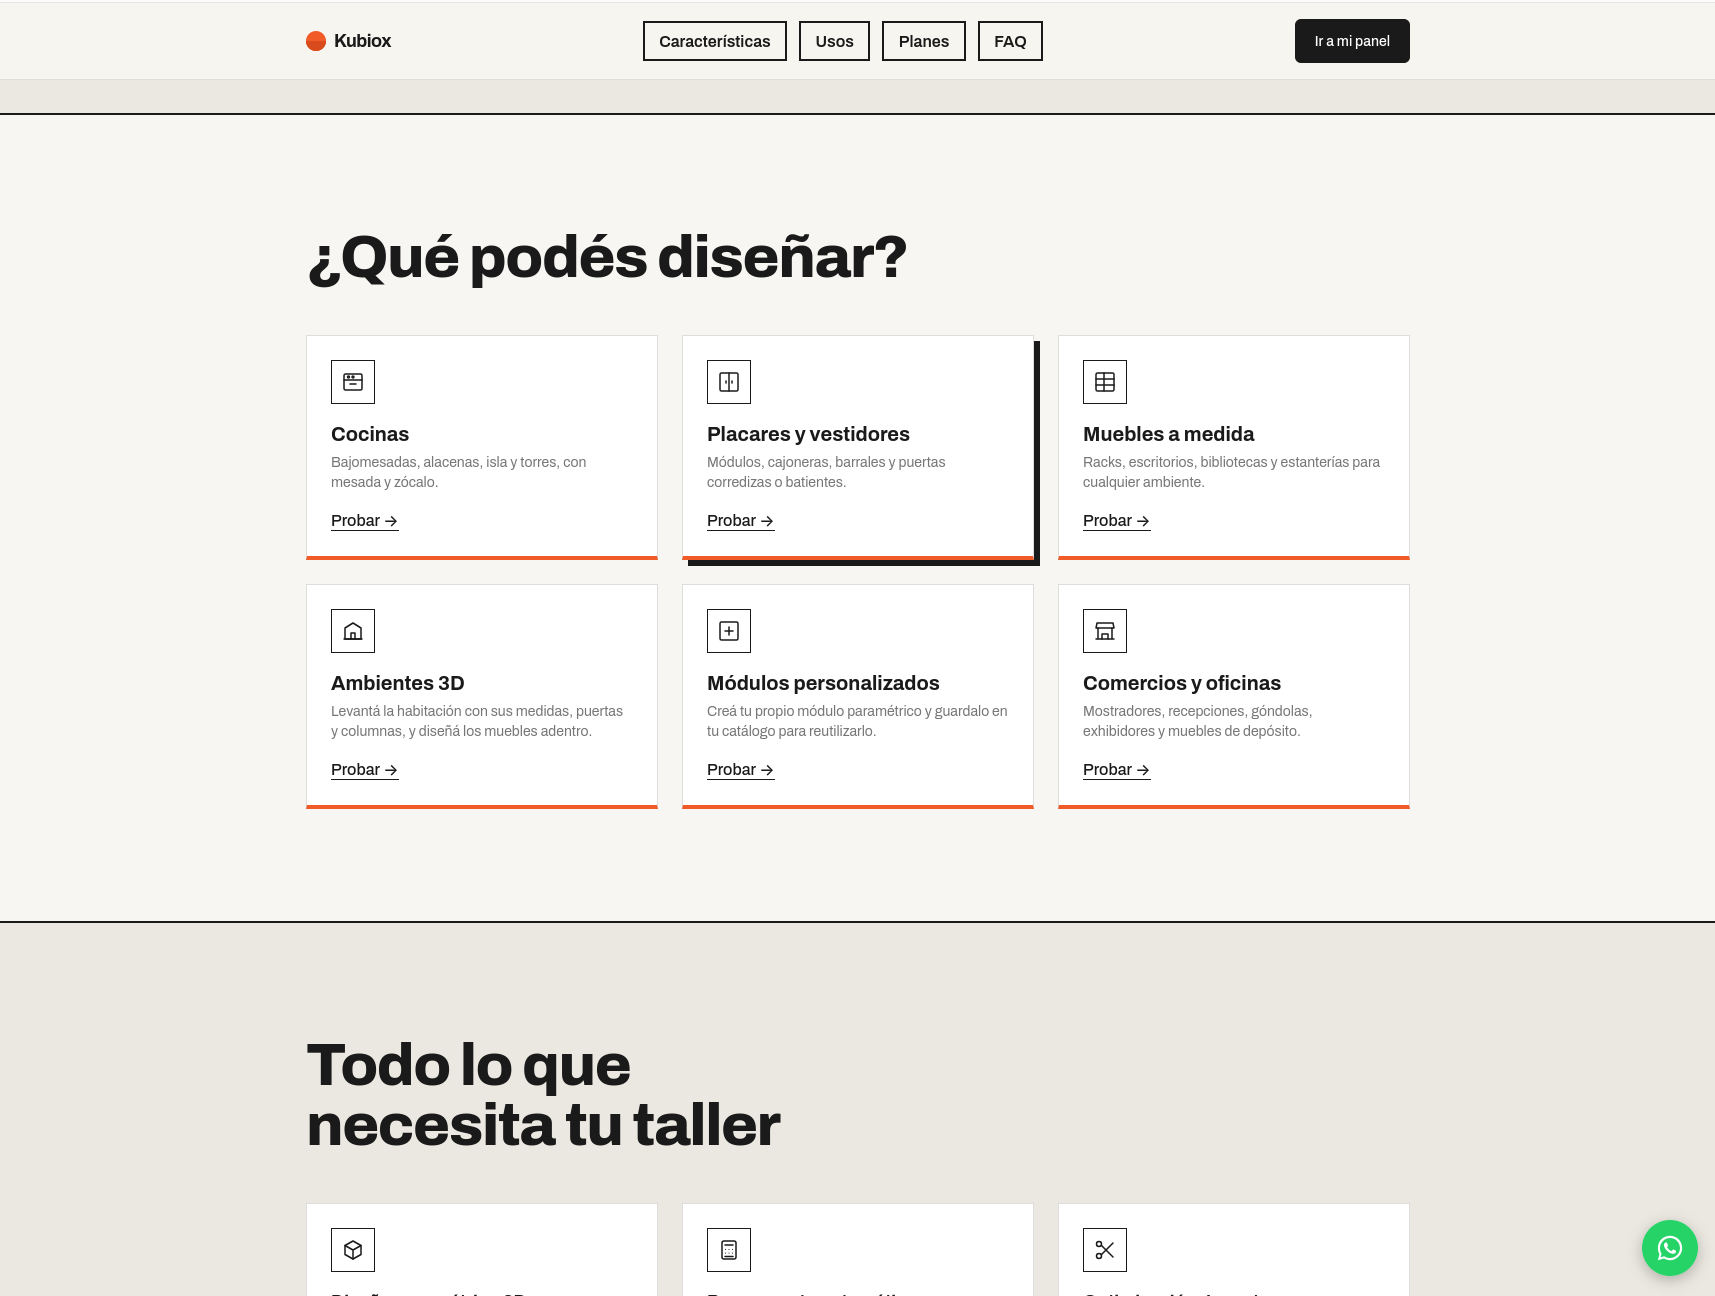Click the Todo lo que necesita tu taller heading
The height and width of the screenshot is (1296, 1715).
click(543, 1095)
